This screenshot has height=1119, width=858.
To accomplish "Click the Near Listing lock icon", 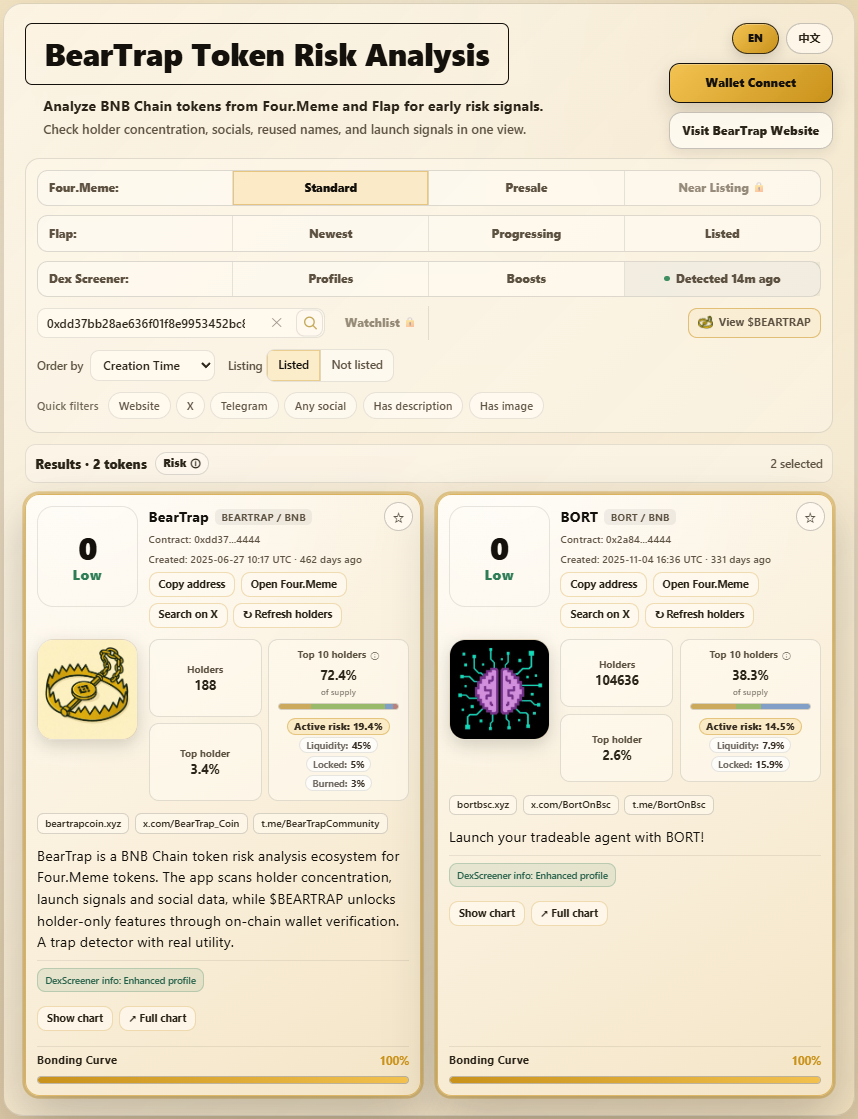I will click(x=759, y=188).
